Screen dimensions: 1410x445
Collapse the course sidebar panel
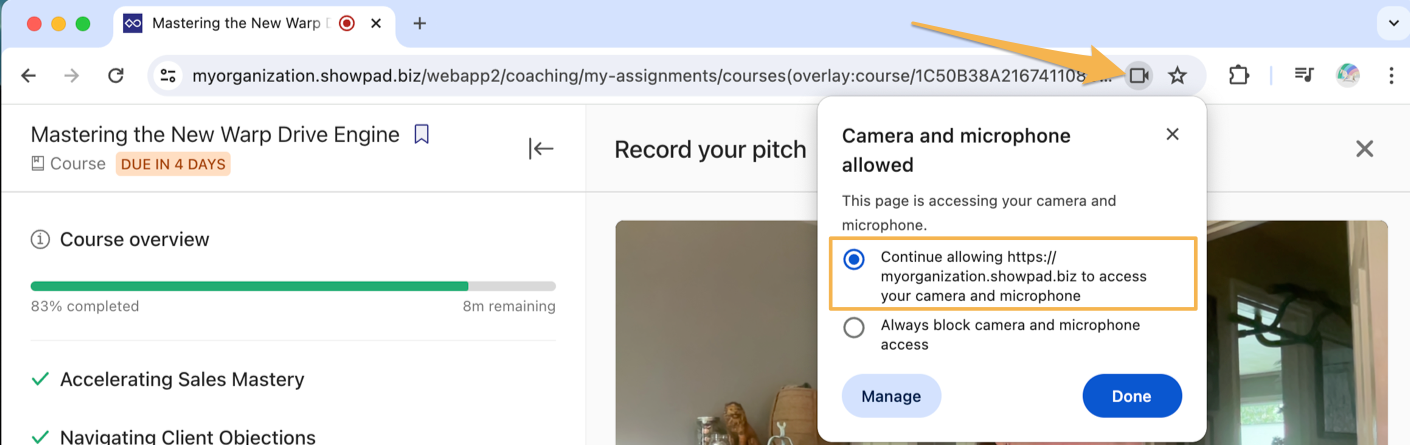point(541,149)
